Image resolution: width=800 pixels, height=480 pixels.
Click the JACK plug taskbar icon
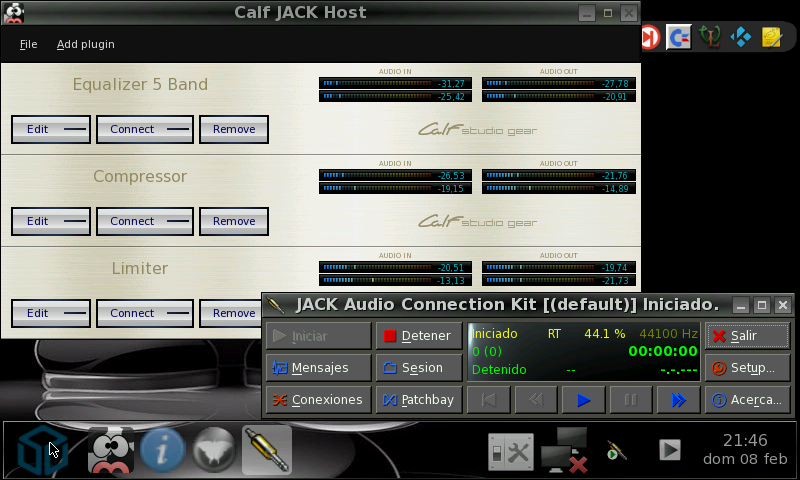point(267,450)
